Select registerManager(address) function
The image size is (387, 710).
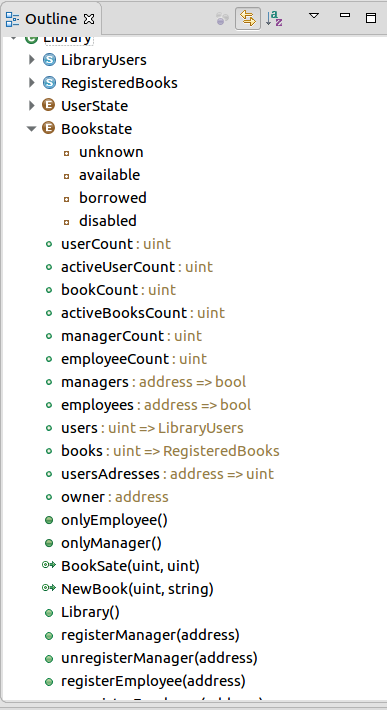point(150,636)
